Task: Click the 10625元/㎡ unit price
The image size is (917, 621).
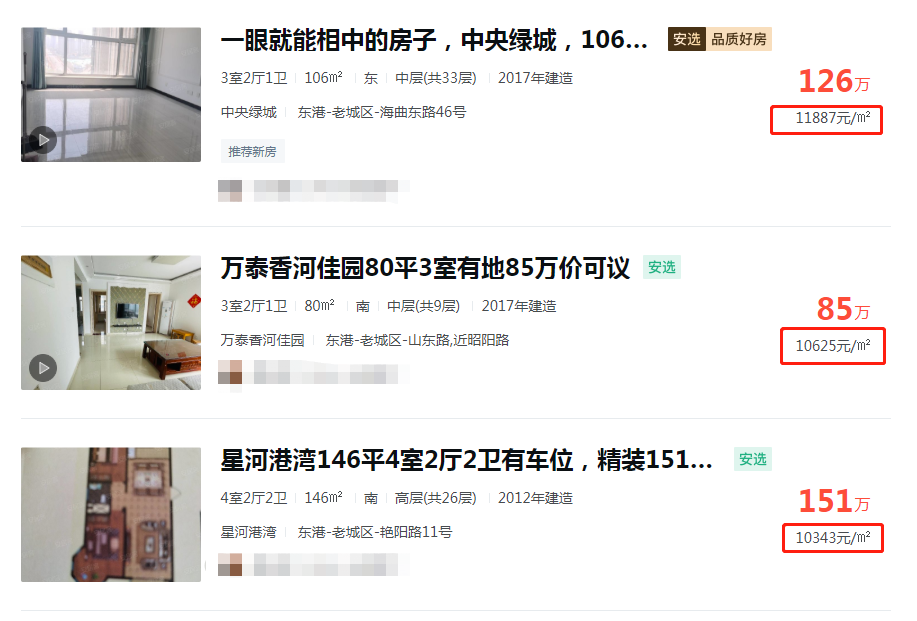Action: [832, 346]
